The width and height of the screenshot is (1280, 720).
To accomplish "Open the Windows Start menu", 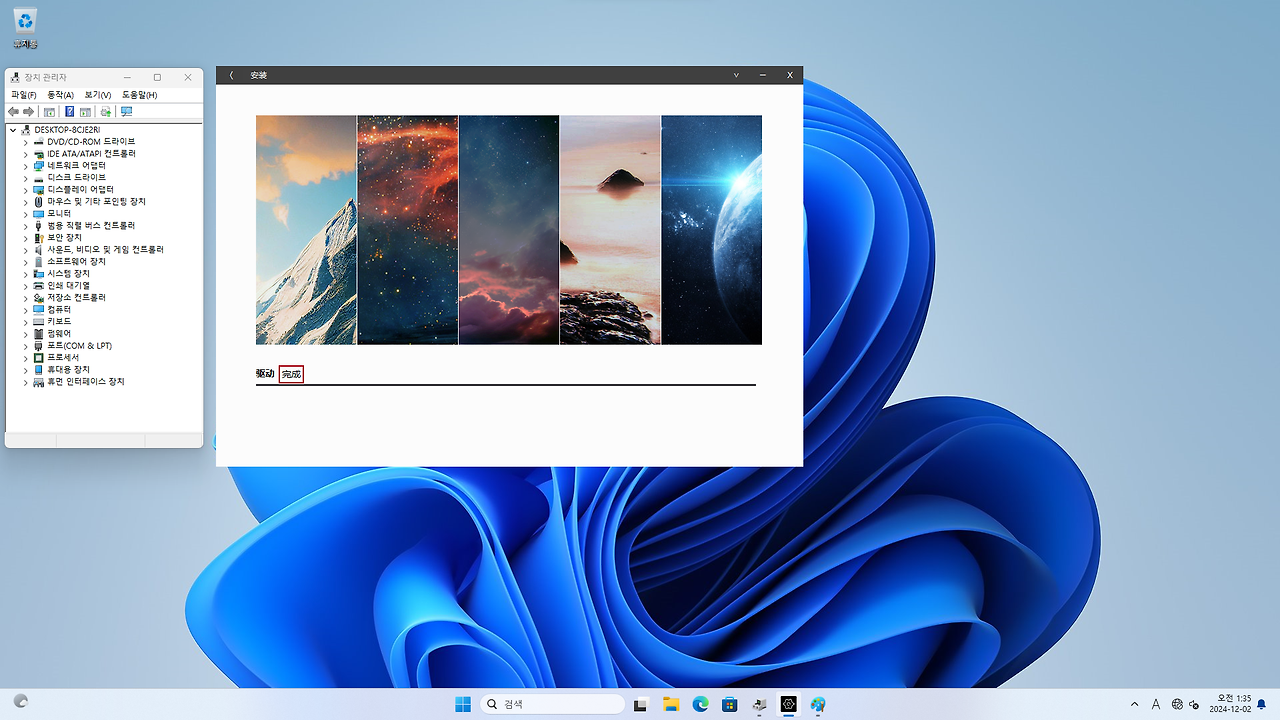I will pyautogui.click(x=463, y=704).
